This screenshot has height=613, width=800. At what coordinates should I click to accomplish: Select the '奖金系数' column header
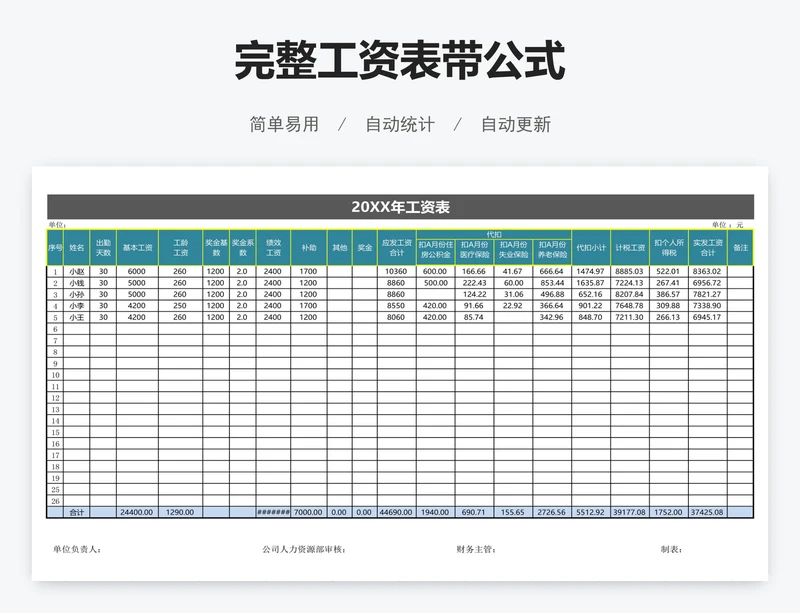coord(243,248)
